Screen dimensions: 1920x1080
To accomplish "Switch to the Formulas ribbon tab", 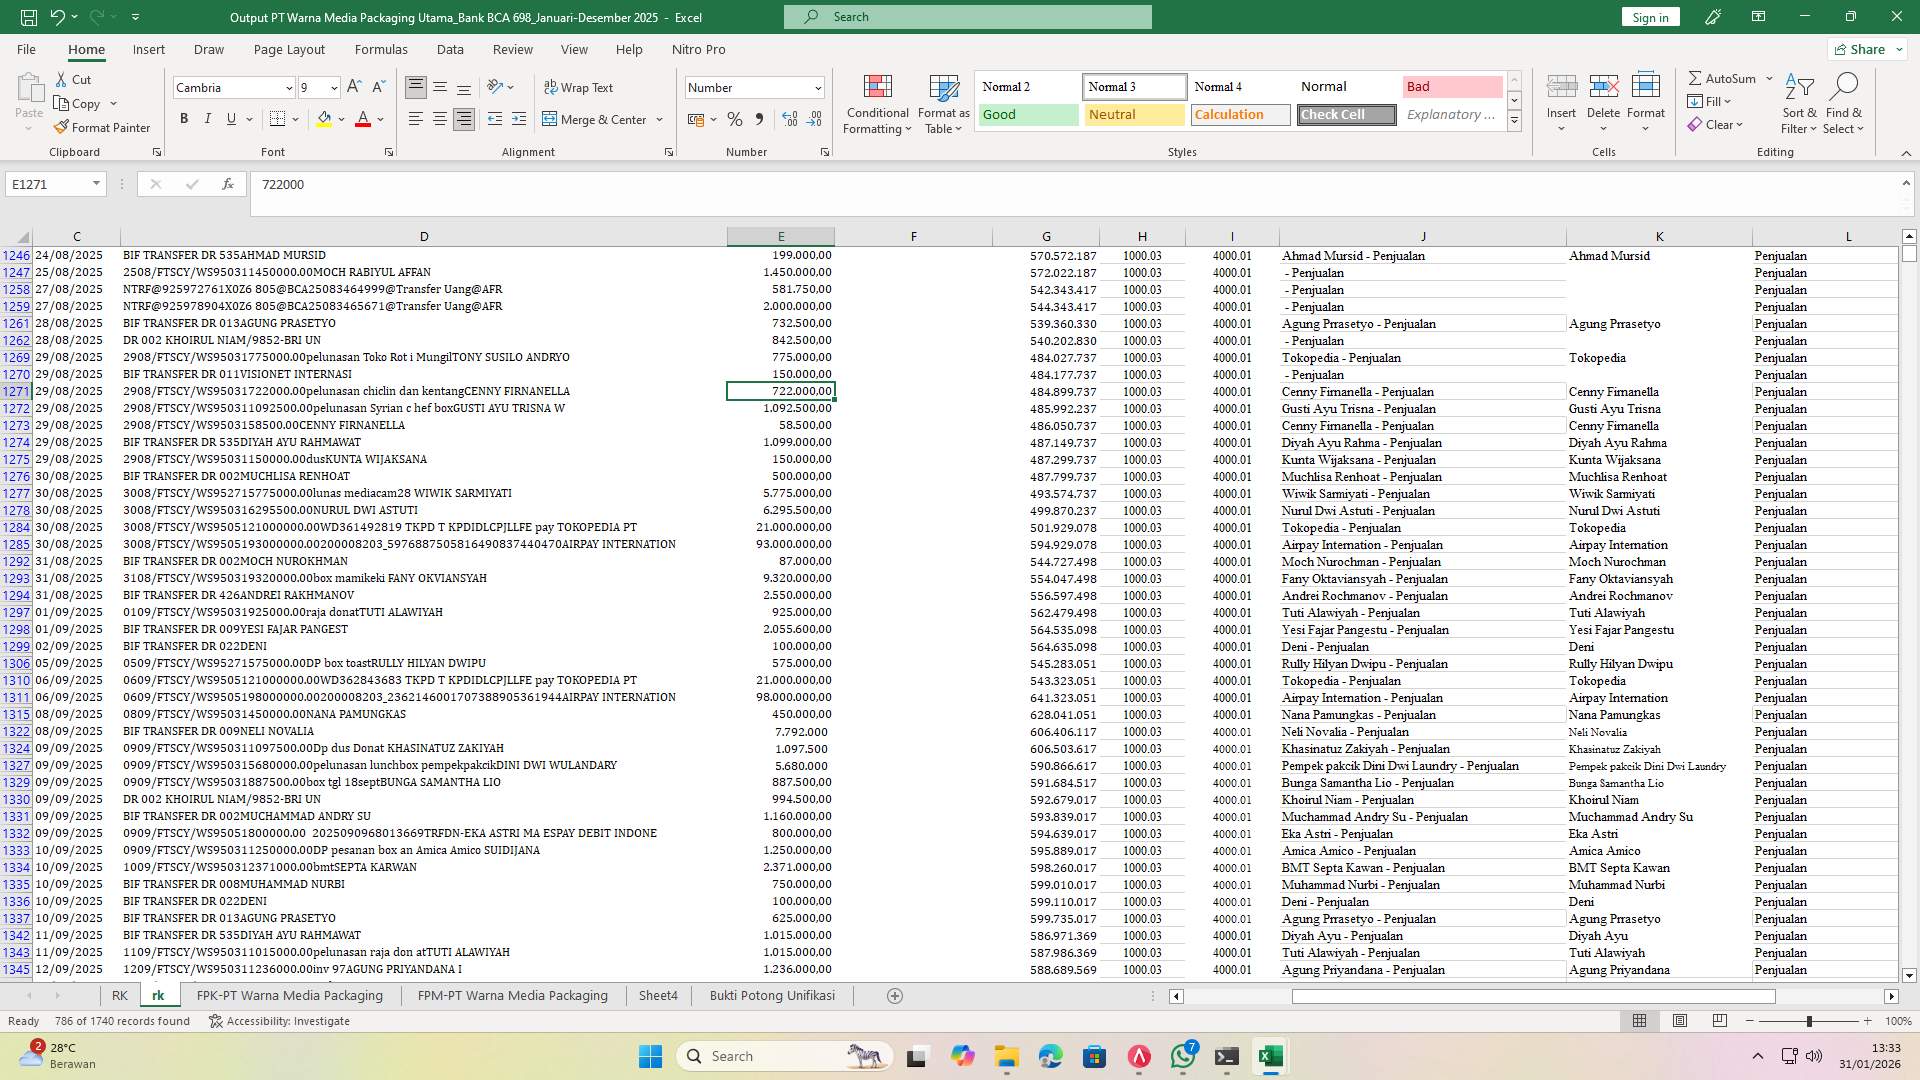I will coord(381,49).
